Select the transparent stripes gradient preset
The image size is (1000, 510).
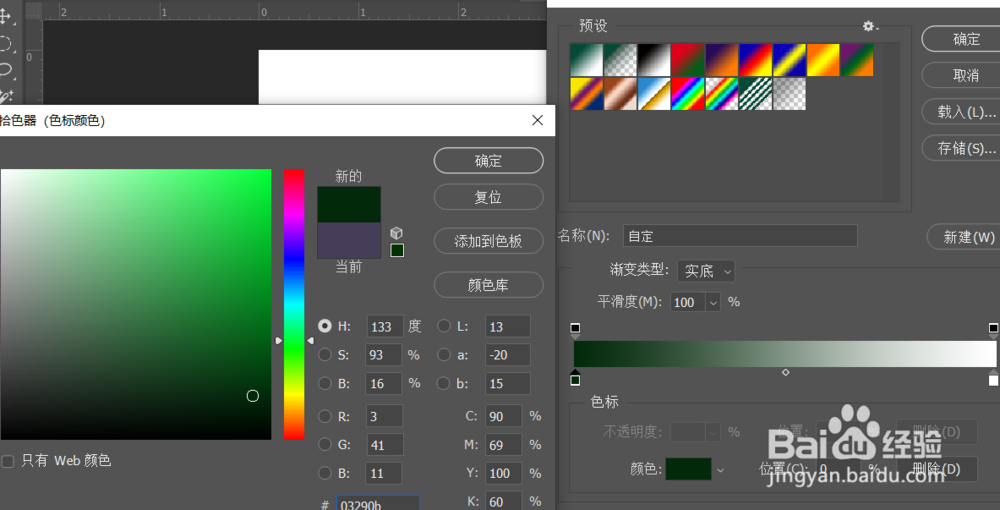coord(755,94)
